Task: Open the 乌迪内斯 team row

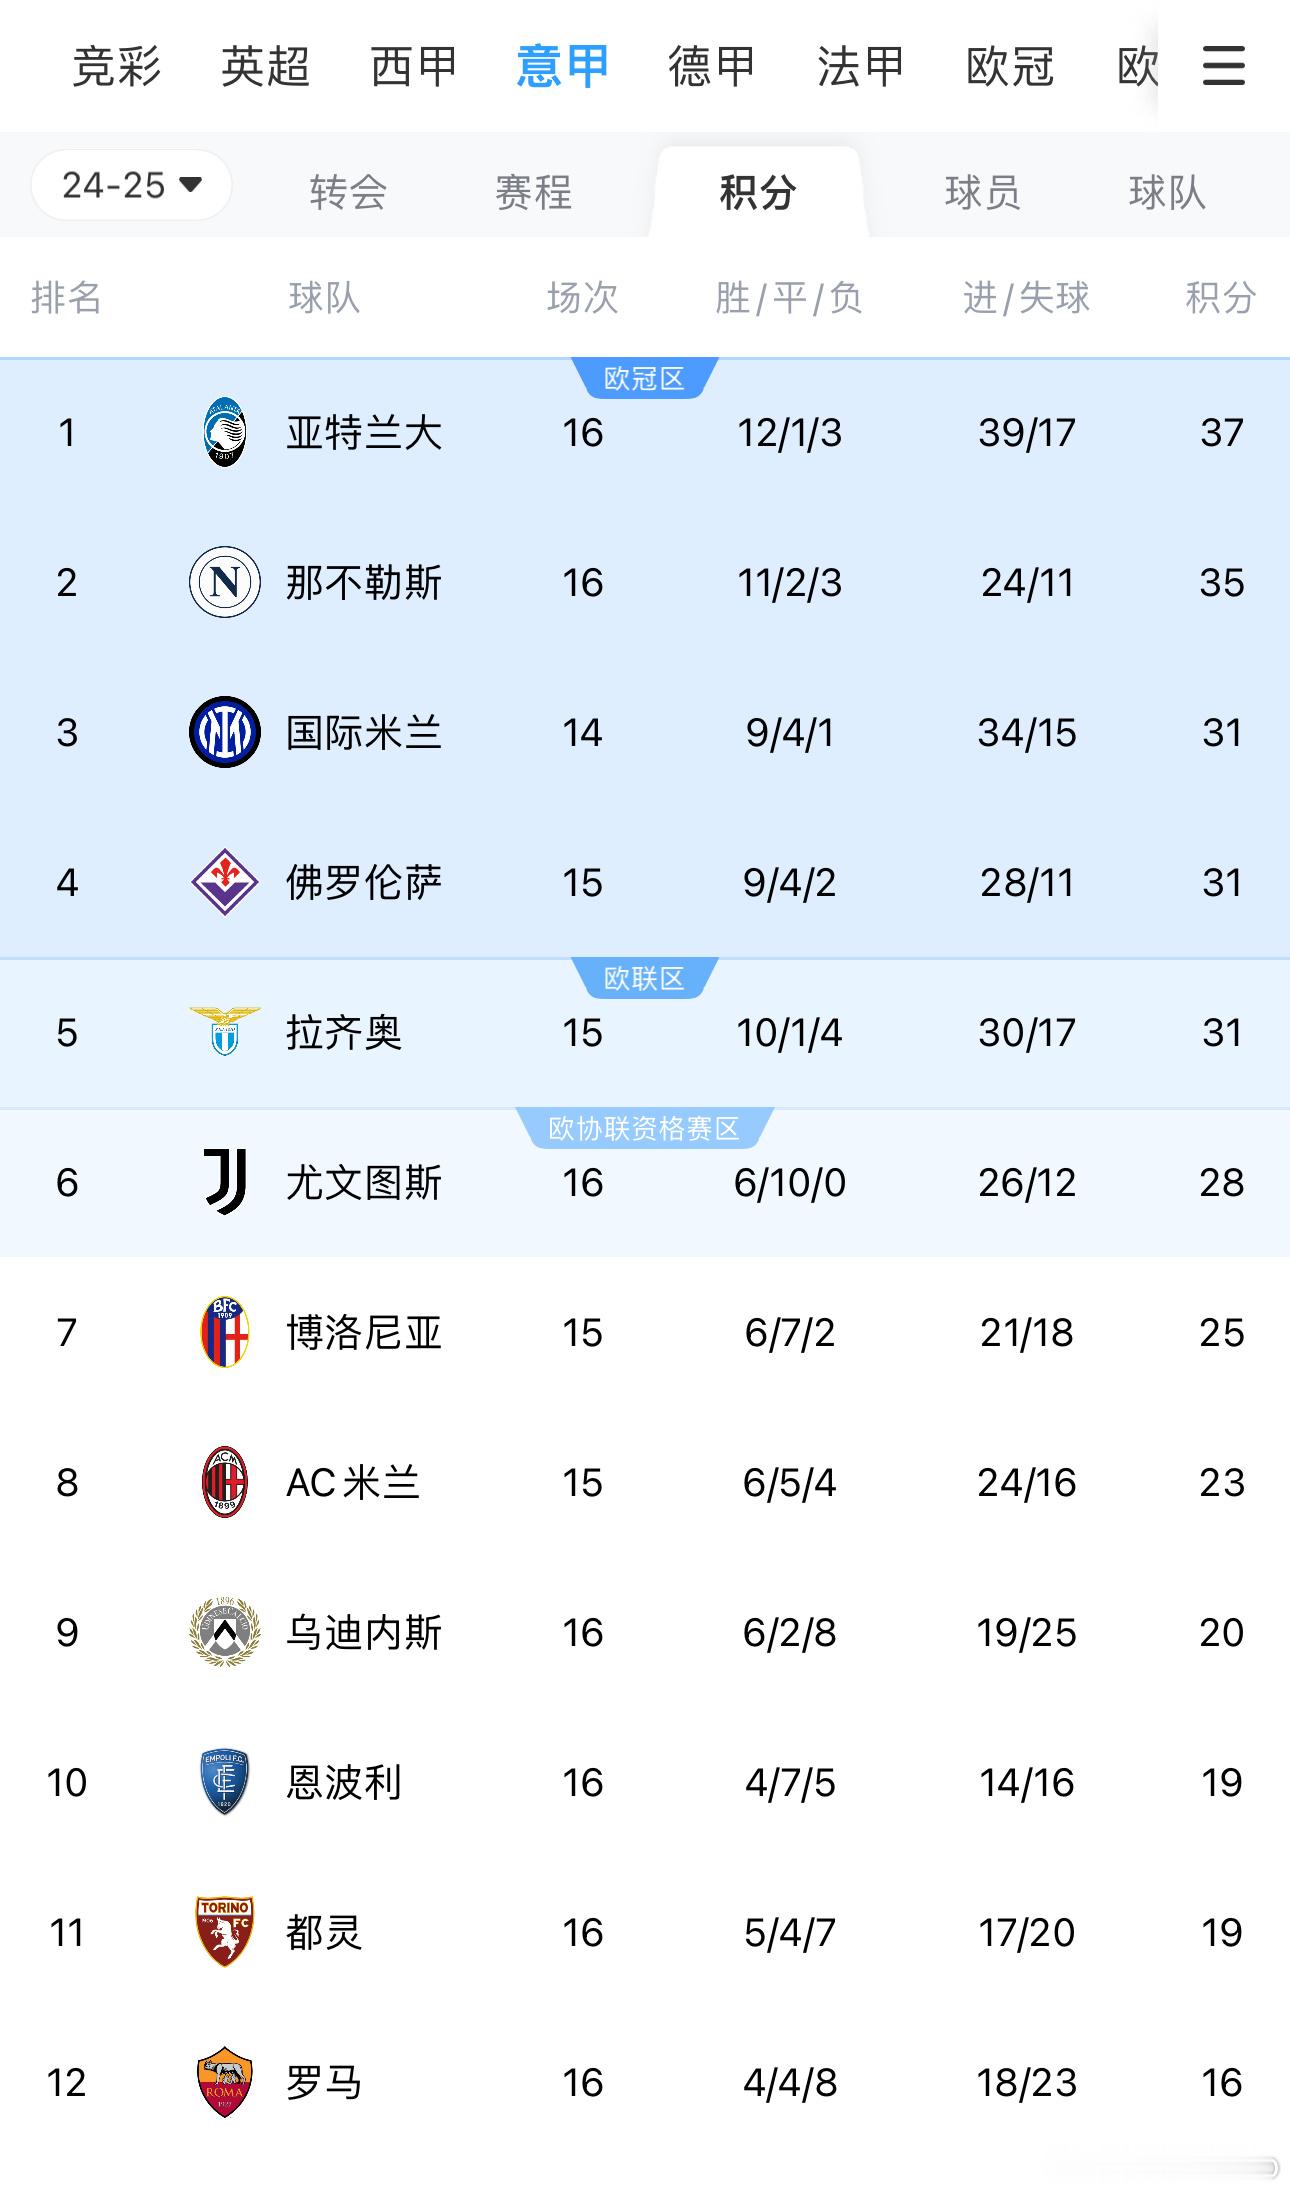Action: pos(645,1632)
